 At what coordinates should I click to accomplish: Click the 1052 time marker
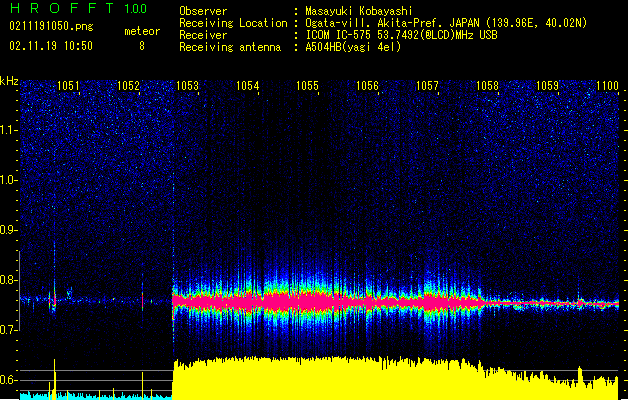[128, 85]
